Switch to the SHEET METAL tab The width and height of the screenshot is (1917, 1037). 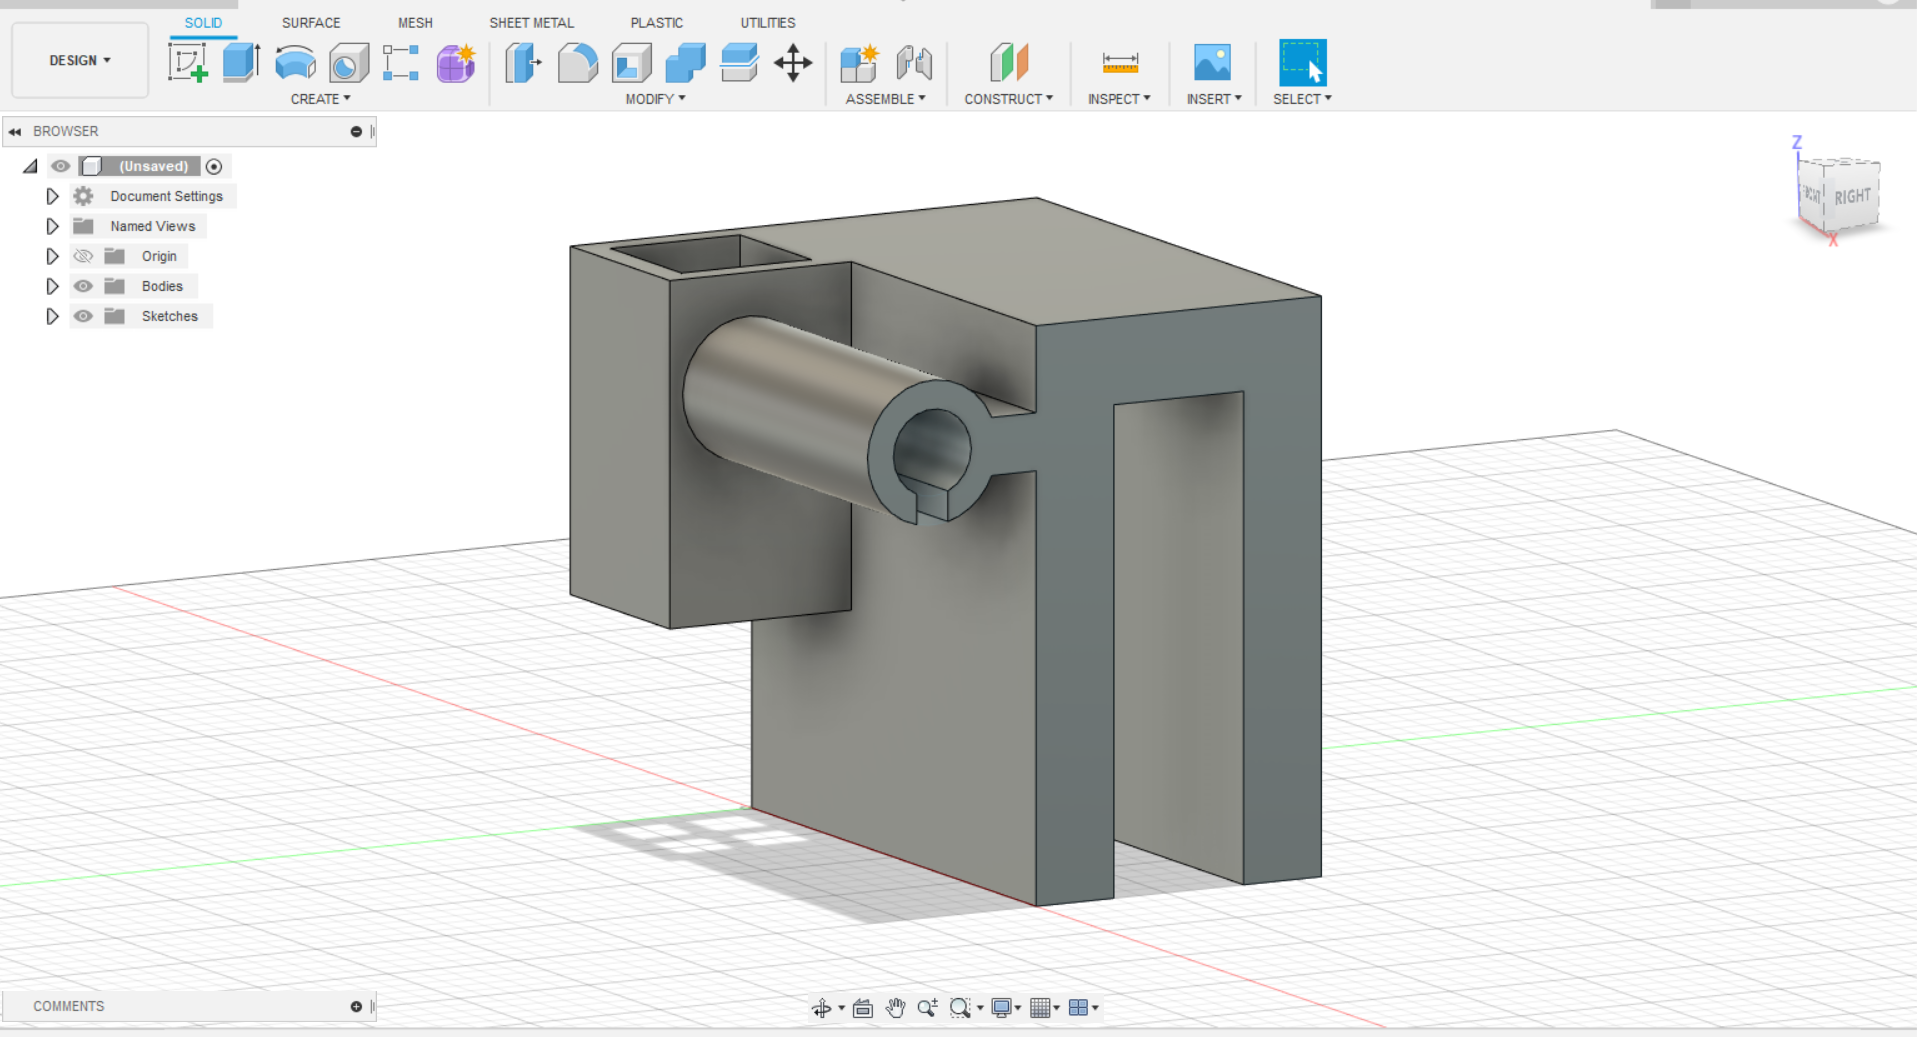531,22
